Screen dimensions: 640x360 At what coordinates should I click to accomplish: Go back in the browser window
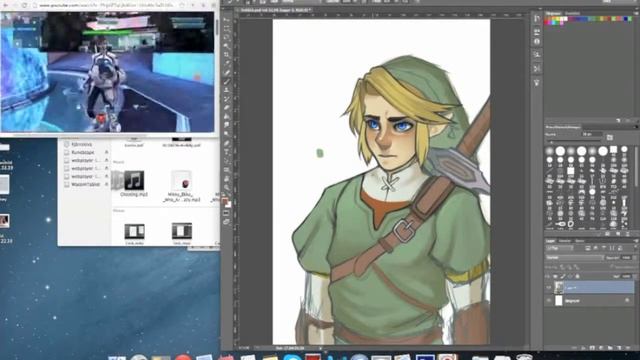6,5
